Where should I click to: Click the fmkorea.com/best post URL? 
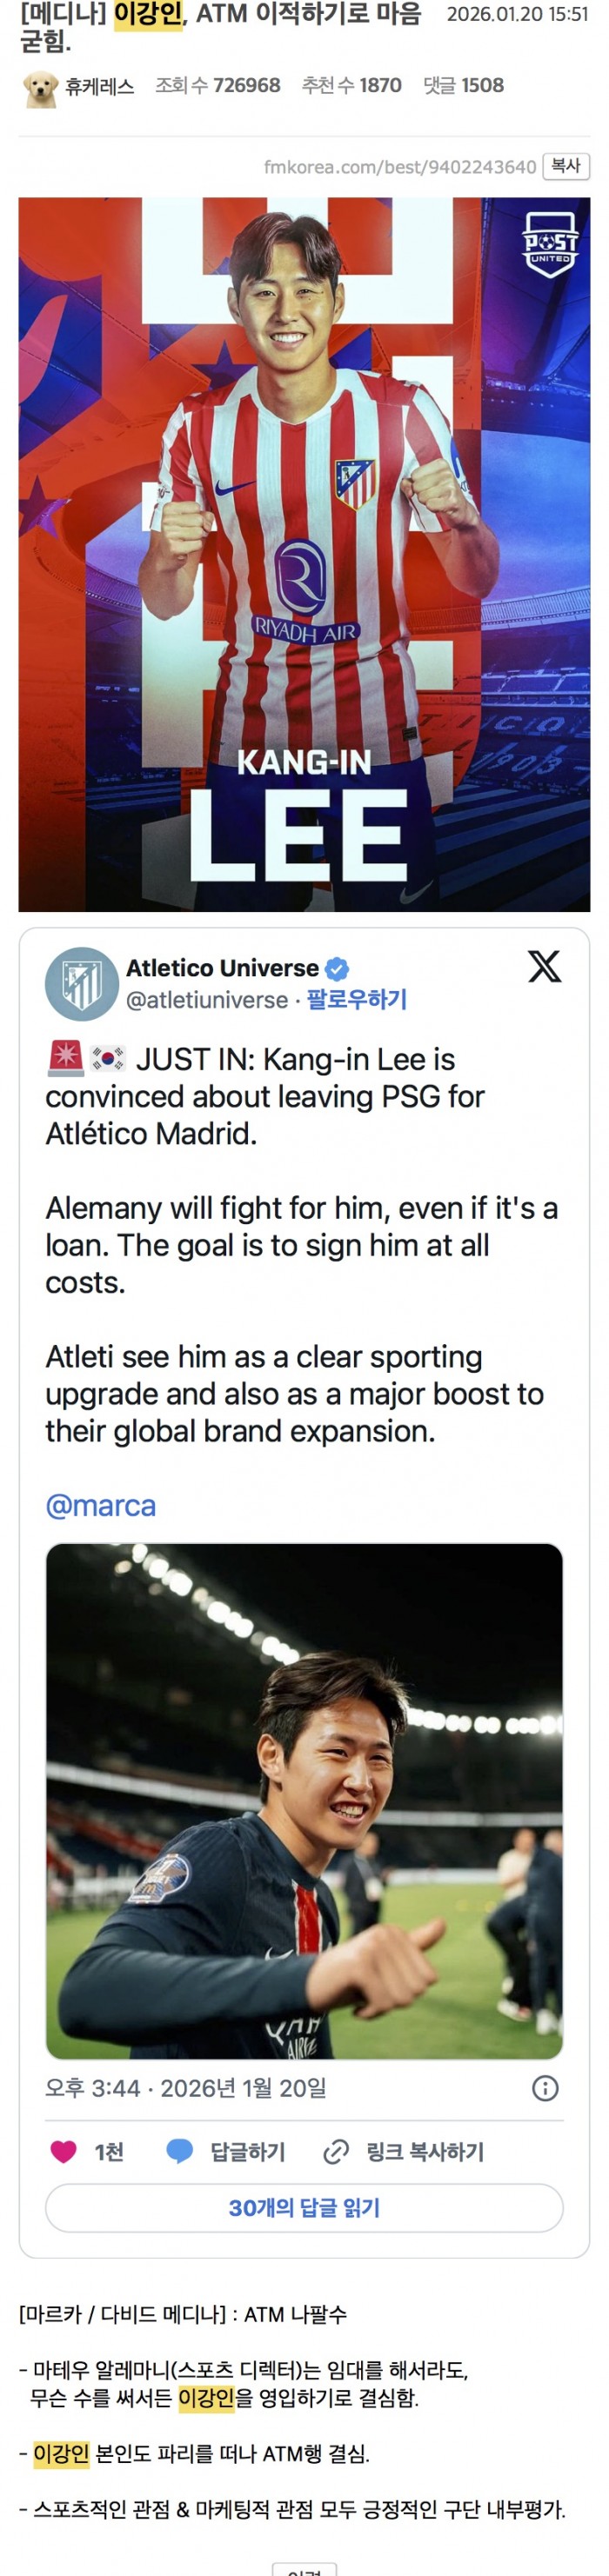pos(400,167)
